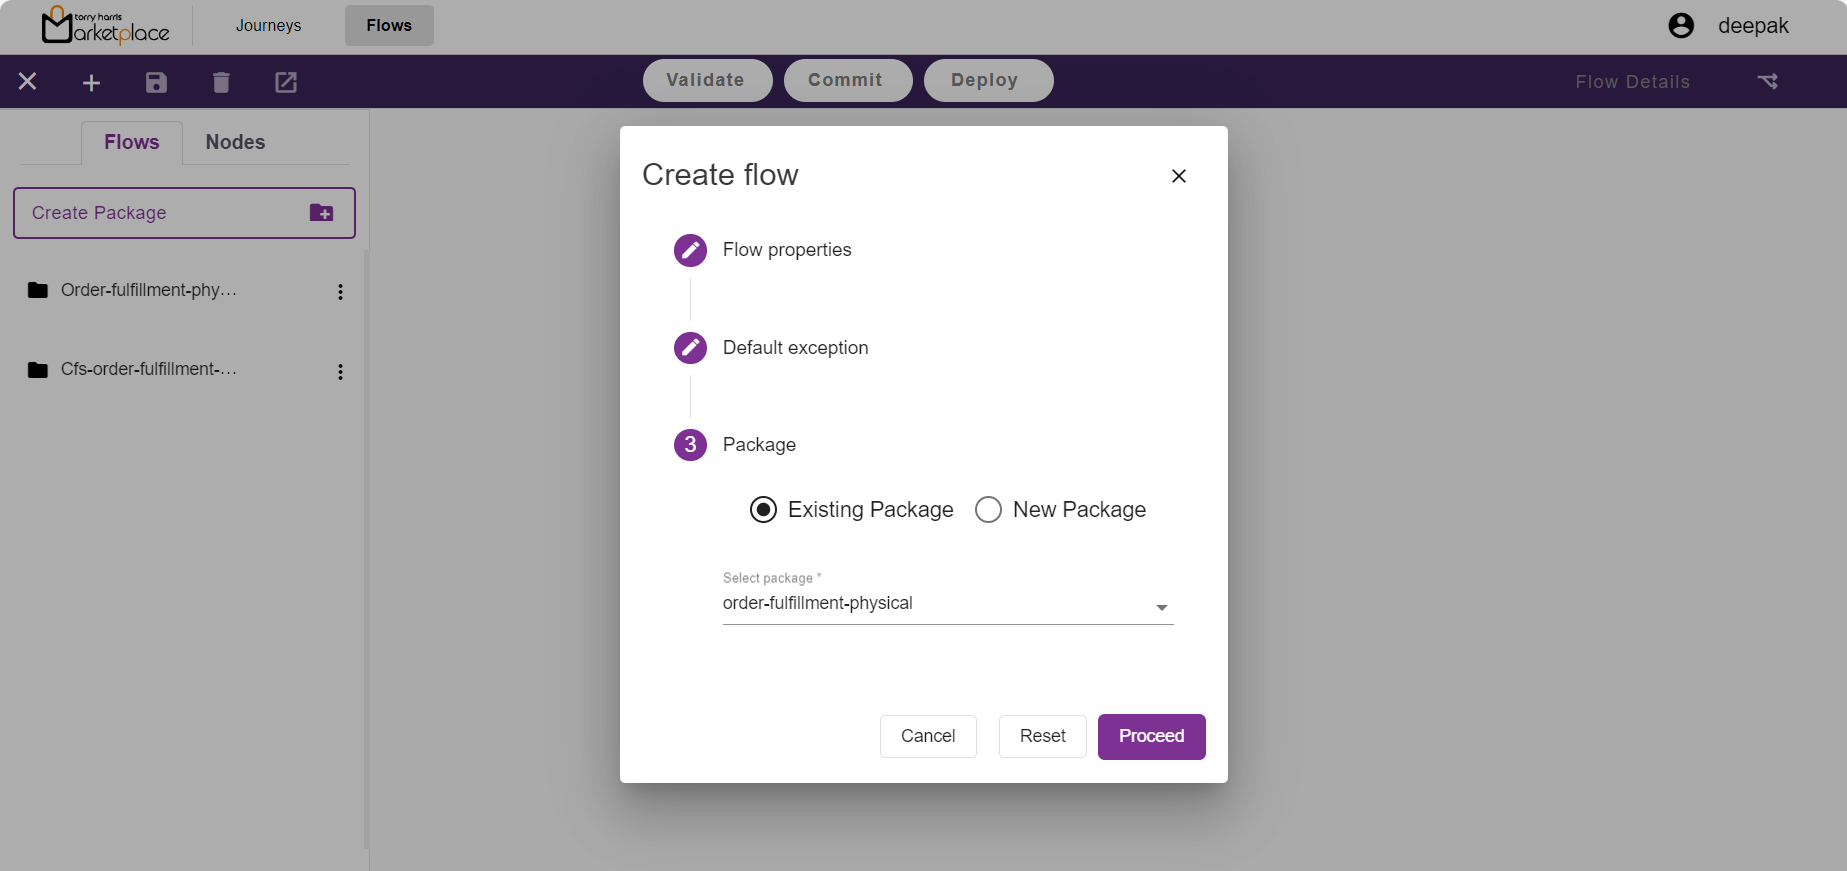Click the X close editor icon in toolbar
Viewport: 1847px width, 871px height.
[x=28, y=82]
